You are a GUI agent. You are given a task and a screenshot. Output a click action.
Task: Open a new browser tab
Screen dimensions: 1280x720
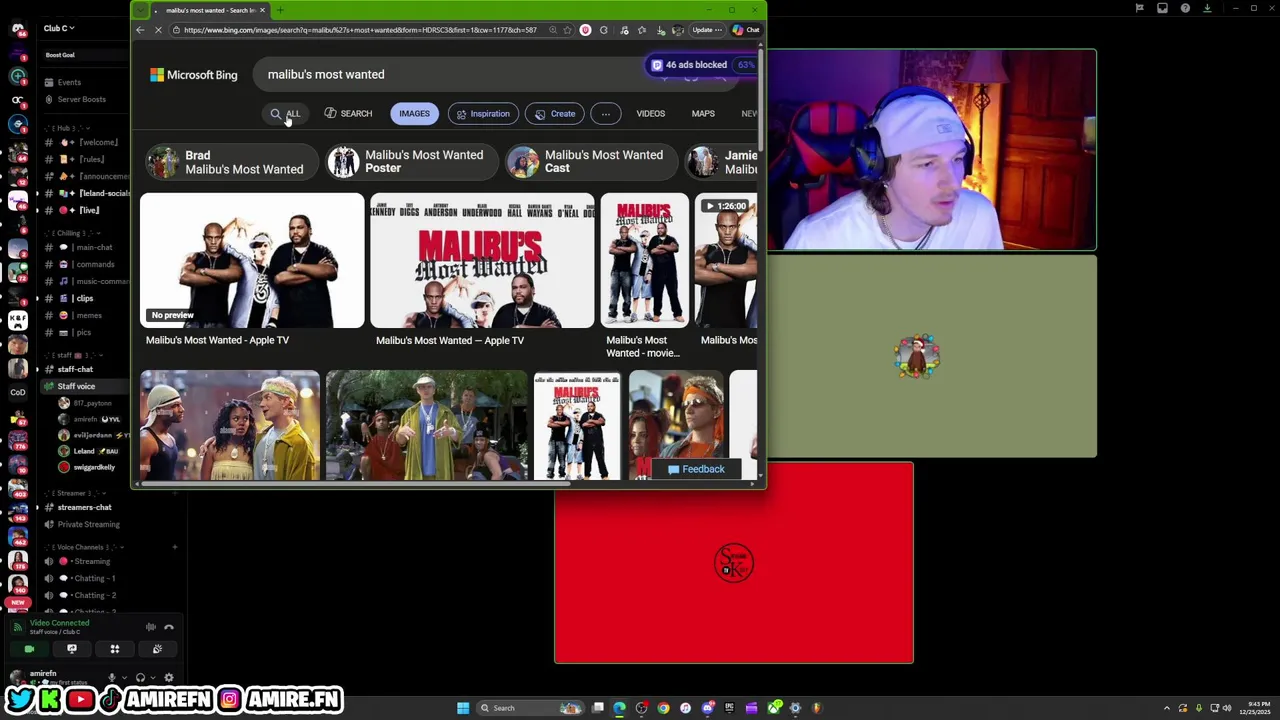click(x=280, y=10)
